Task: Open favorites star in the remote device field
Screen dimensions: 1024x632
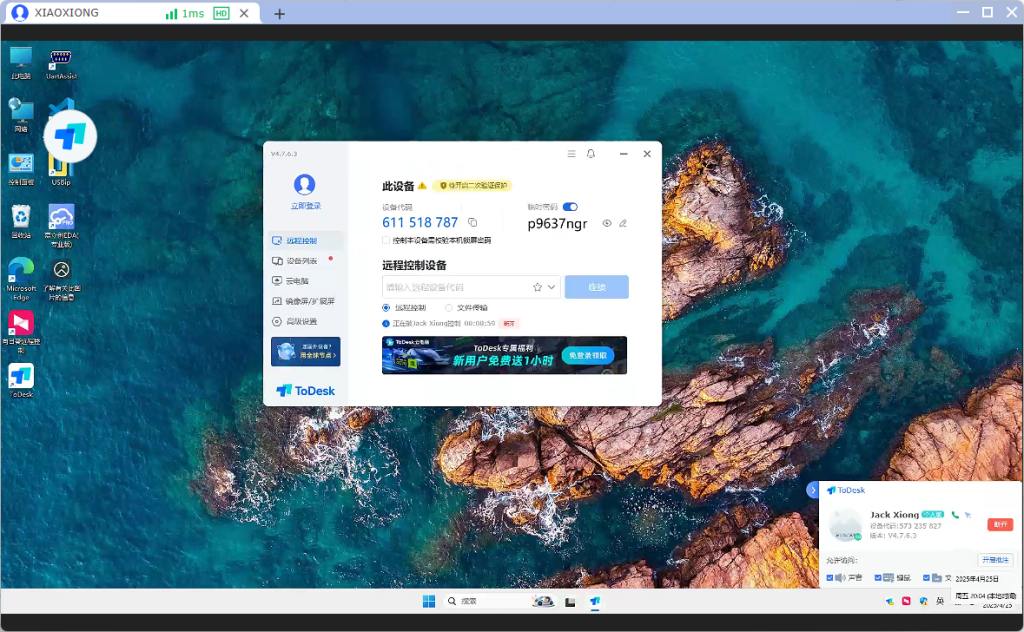Action: pos(537,287)
